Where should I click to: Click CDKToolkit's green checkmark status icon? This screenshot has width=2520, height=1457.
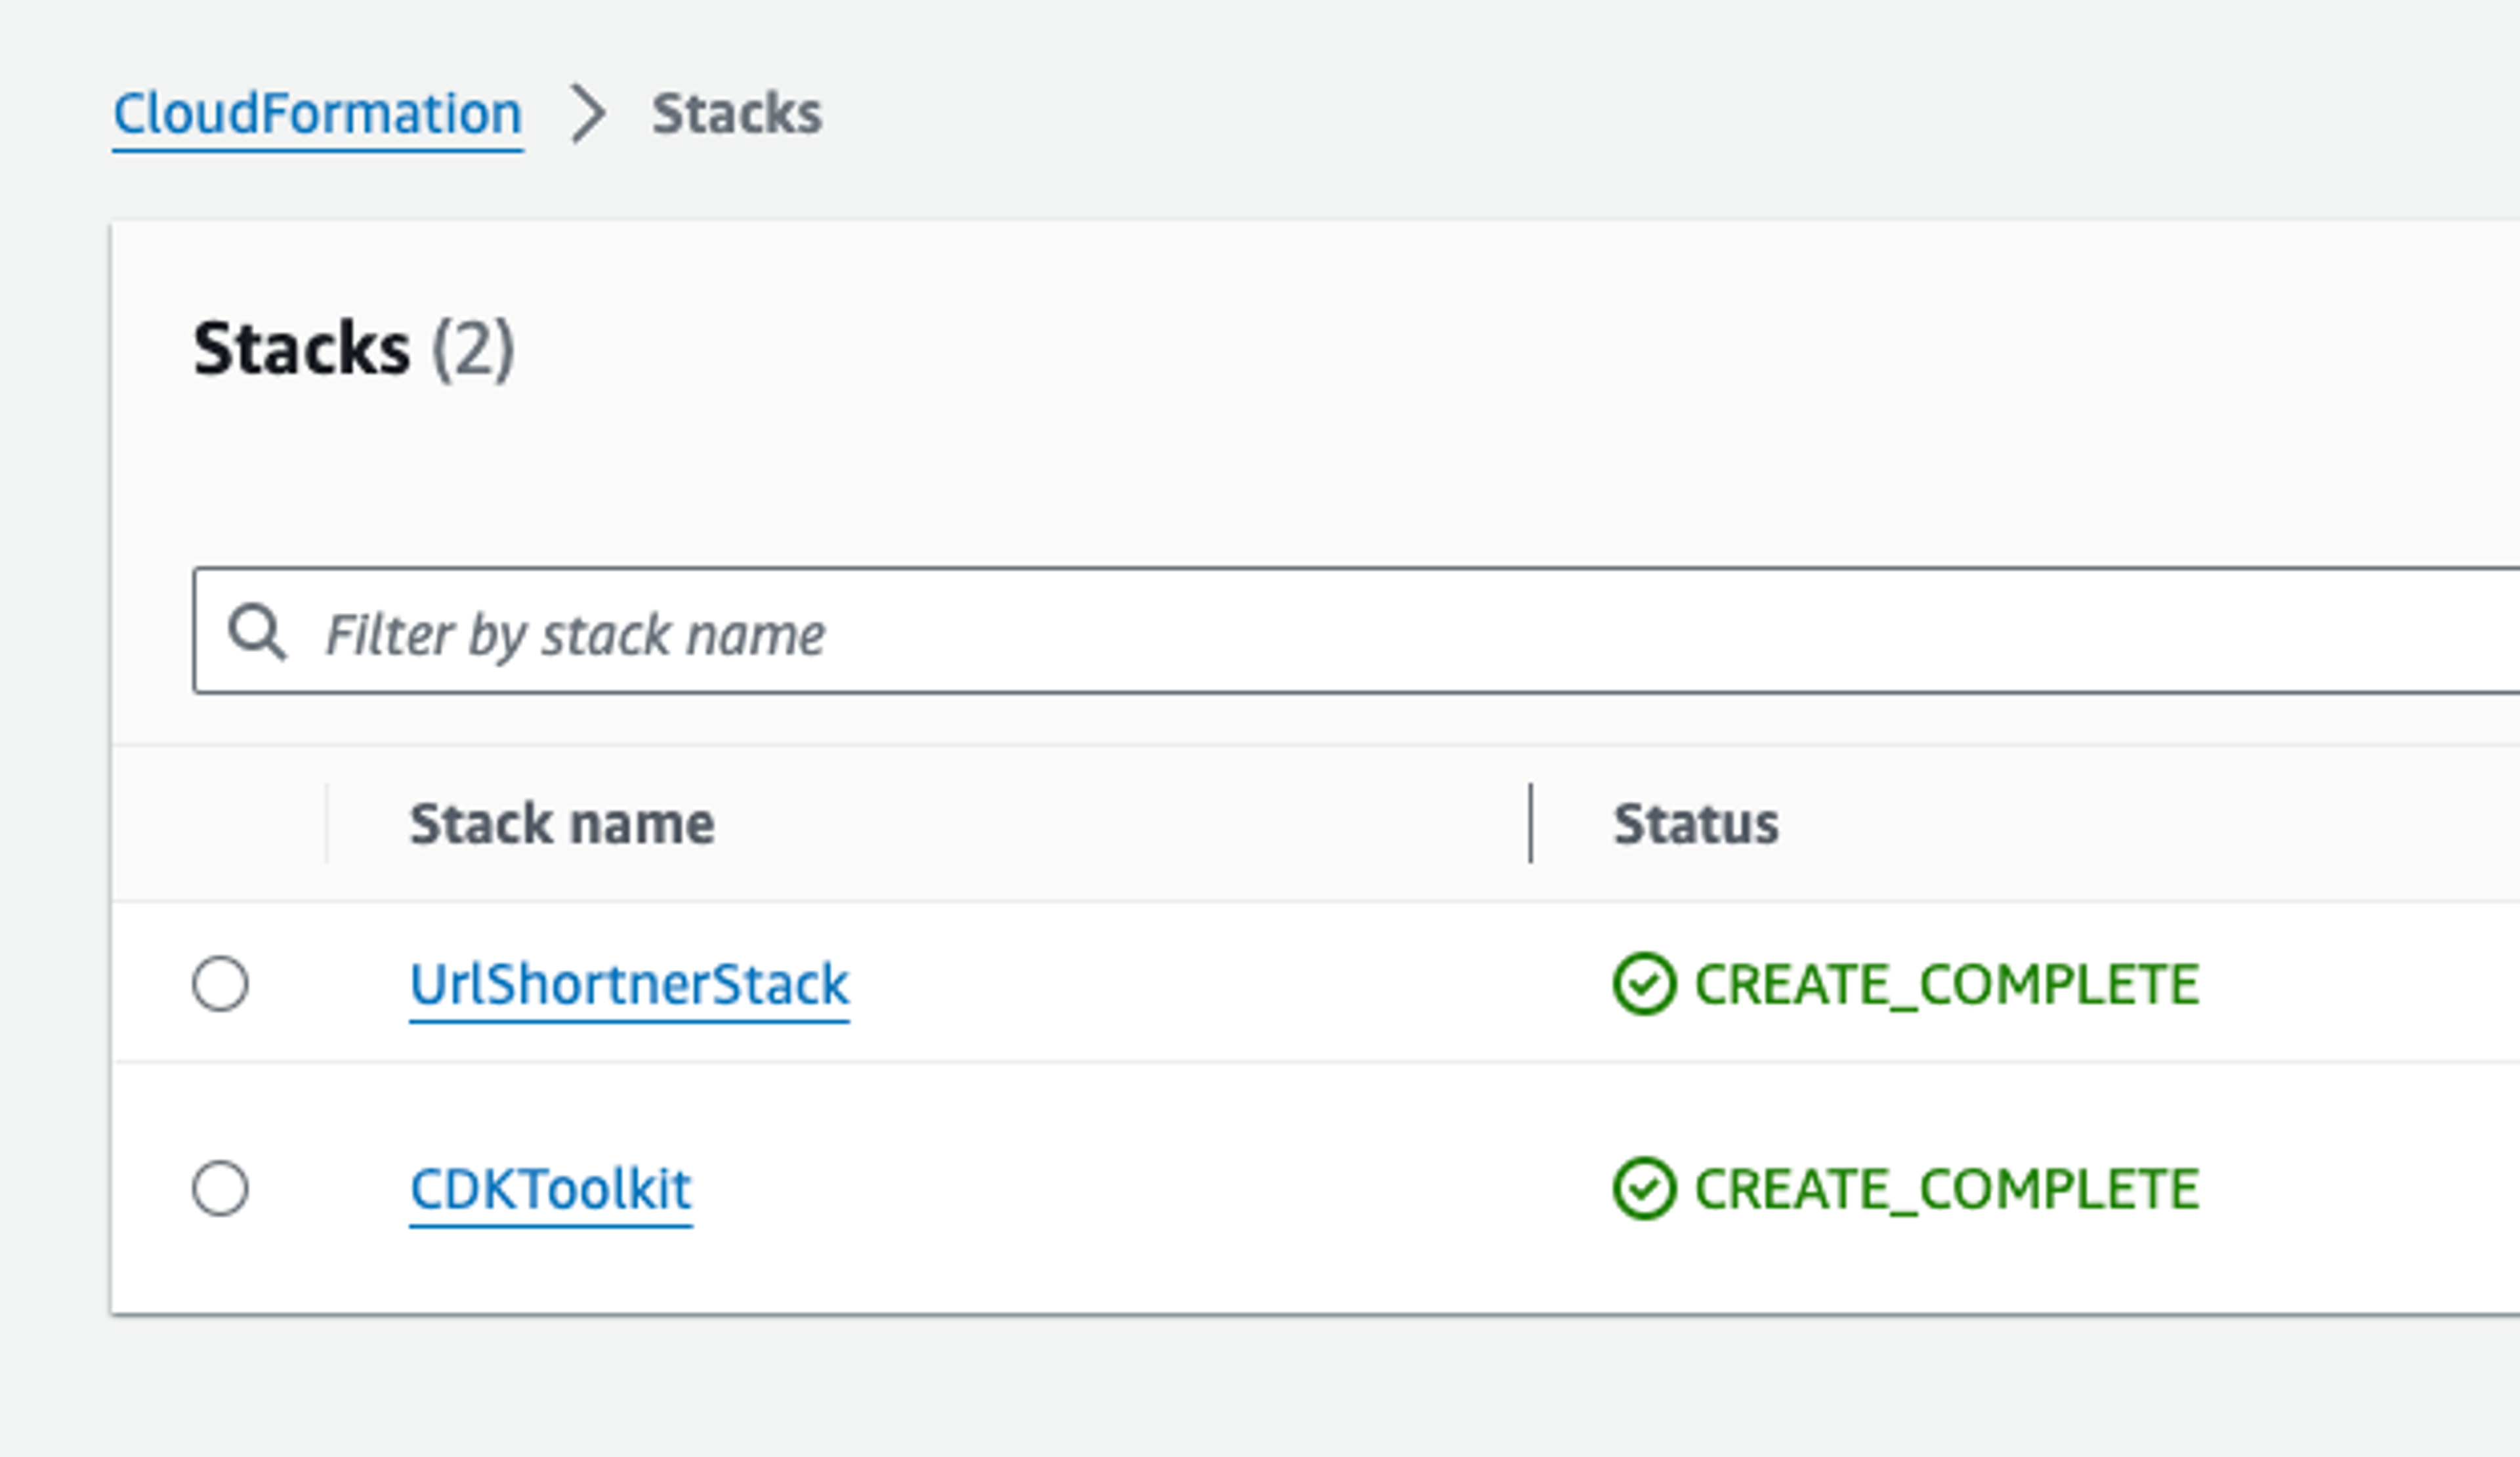pos(1643,1189)
